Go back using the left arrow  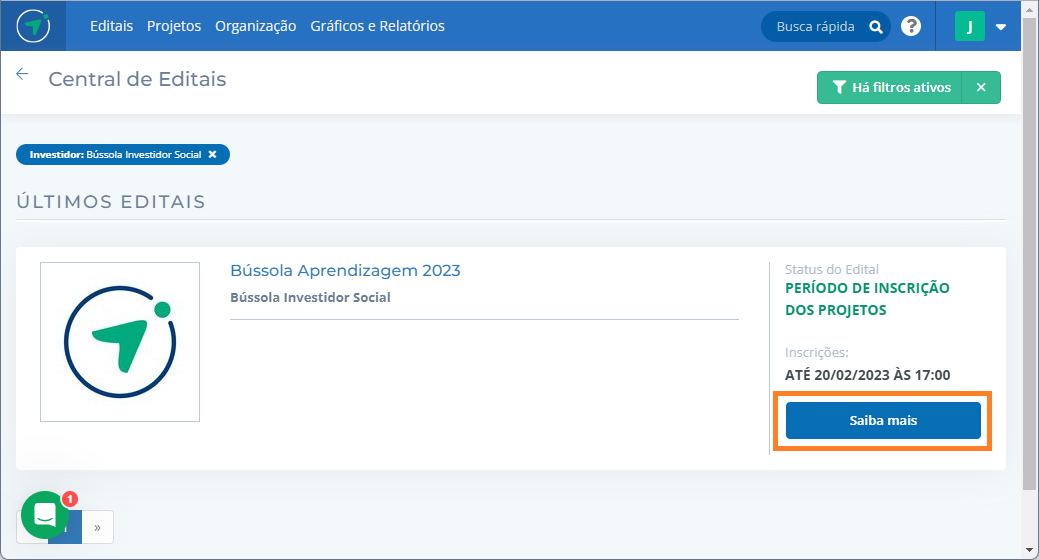(x=23, y=74)
